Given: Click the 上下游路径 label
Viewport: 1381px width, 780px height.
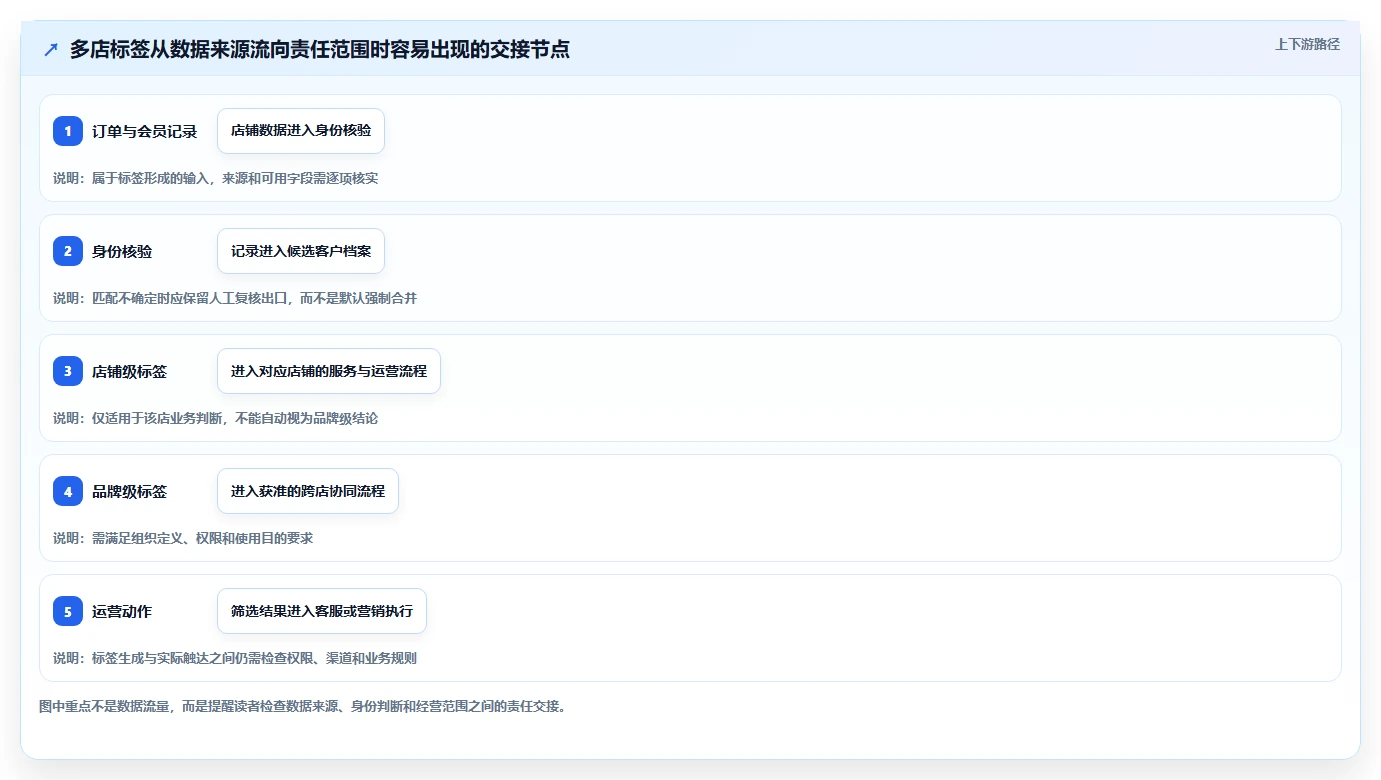Looking at the screenshot, I should coord(1307,45).
